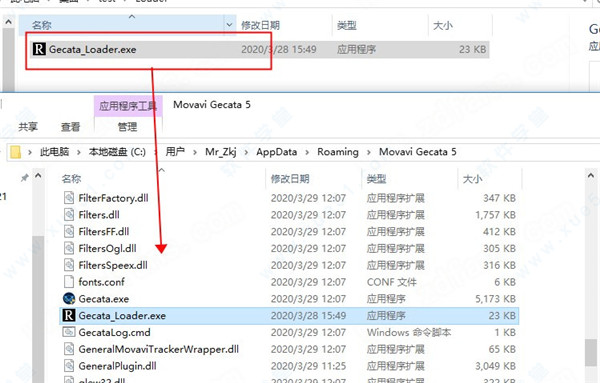Select FilterFactory.dll file name
The height and width of the screenshot is (383, 600).
pyautogui.click(x=113, y=198)
